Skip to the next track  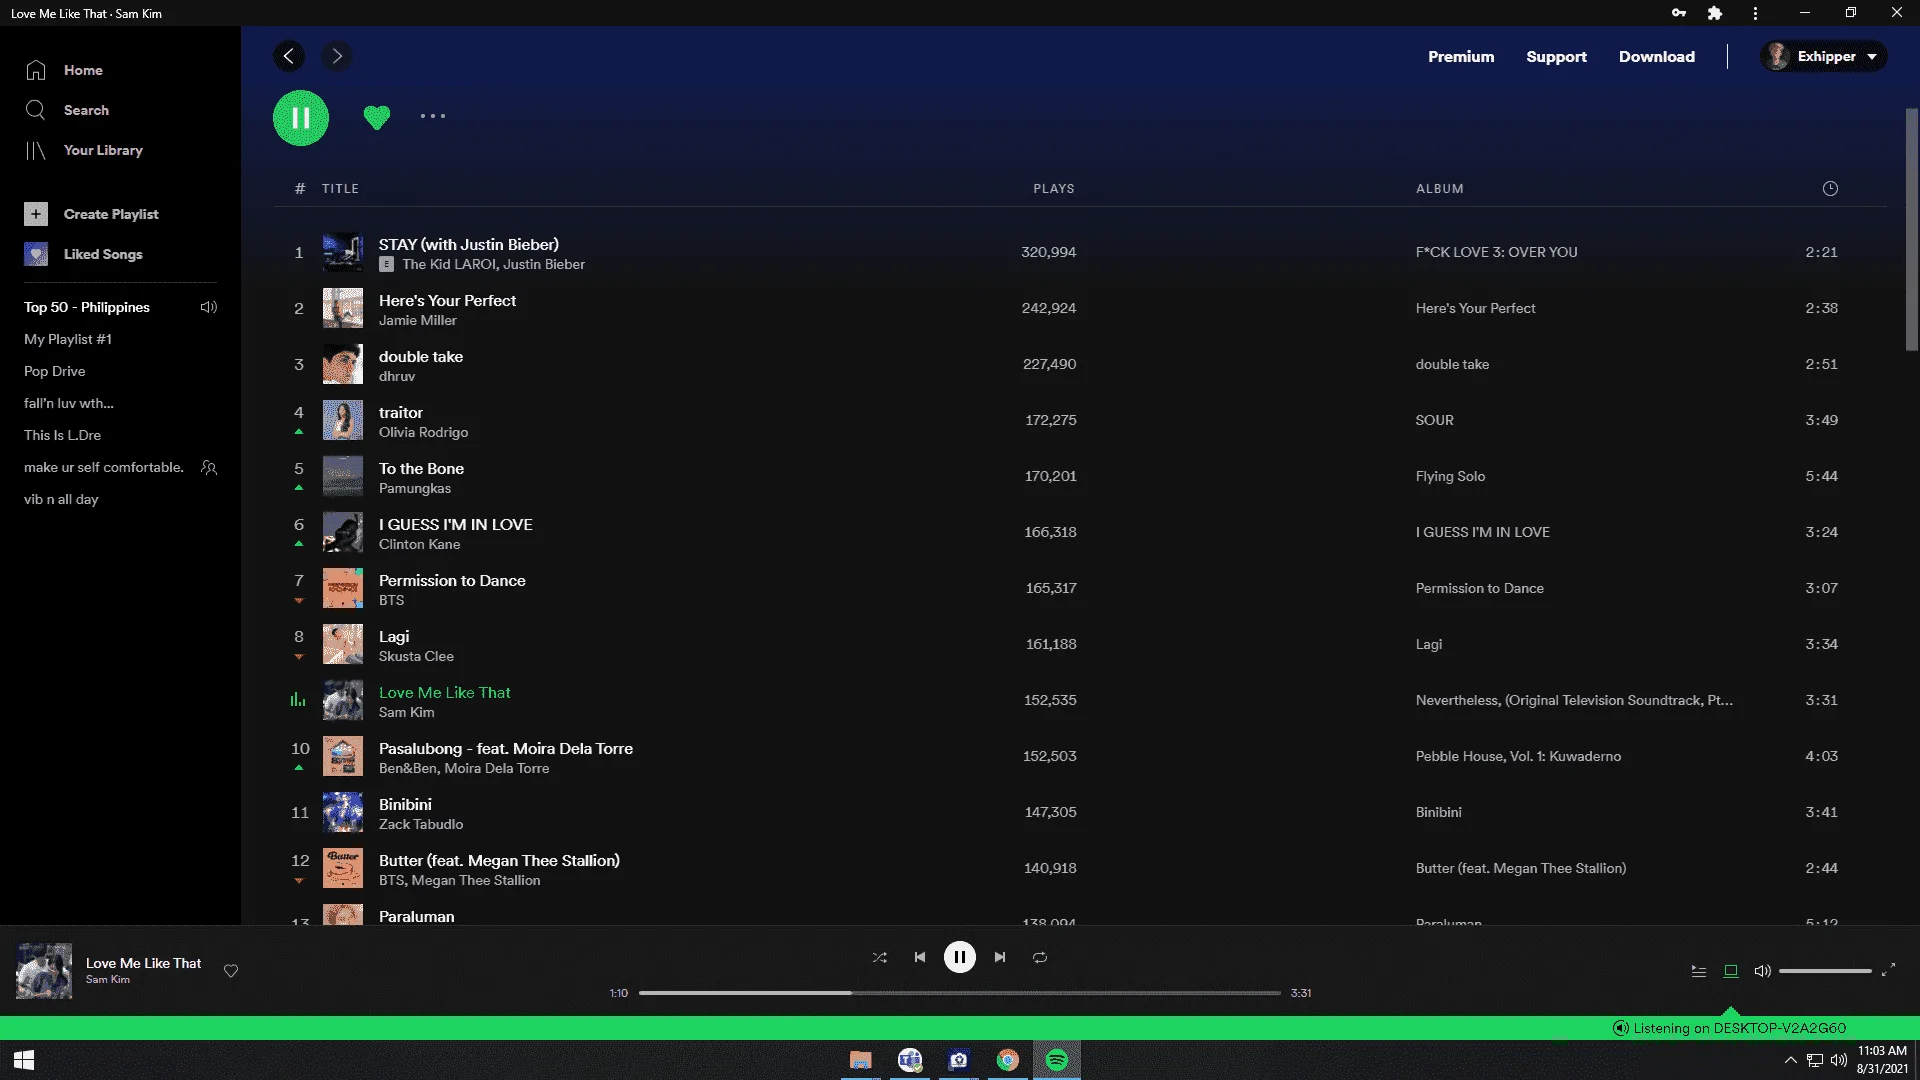coord(1000,957)
